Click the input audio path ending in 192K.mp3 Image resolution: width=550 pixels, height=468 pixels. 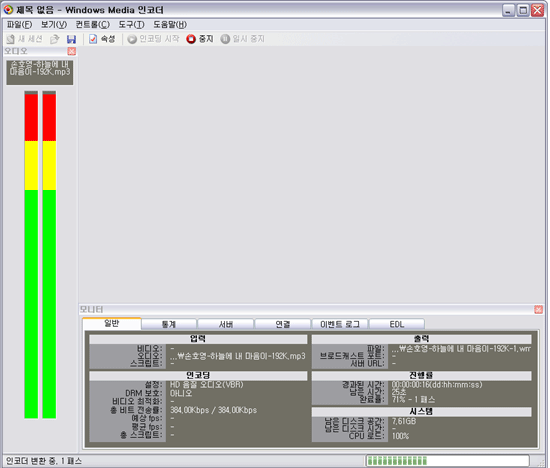pyautogui.click(x=237, y=356)
